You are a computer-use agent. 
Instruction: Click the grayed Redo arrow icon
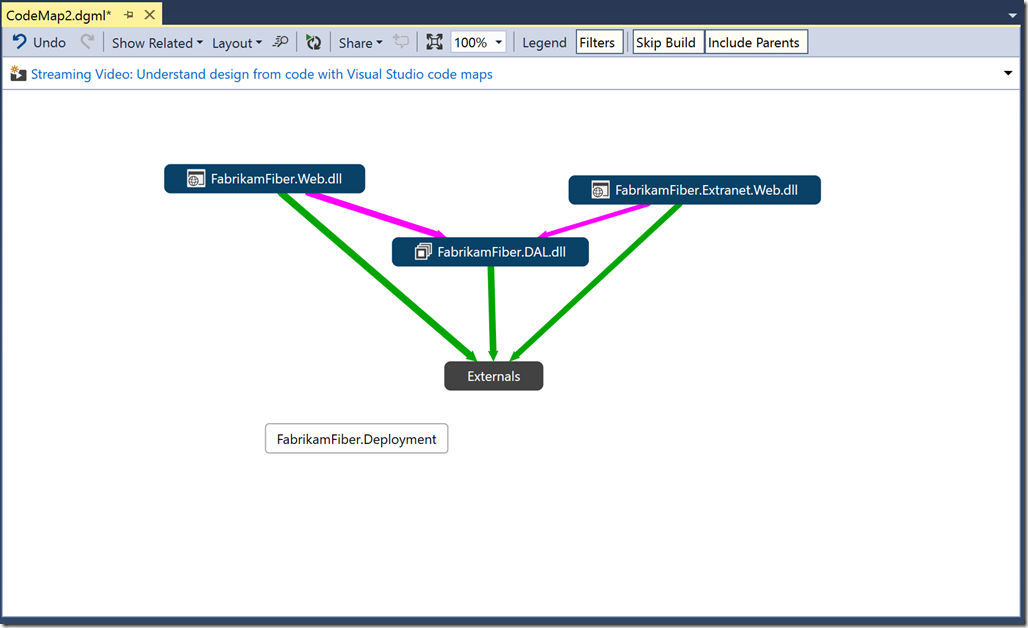pos(87,43)
